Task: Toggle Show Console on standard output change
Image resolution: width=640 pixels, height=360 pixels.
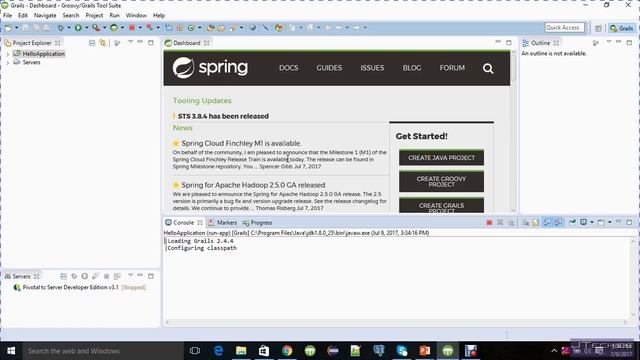Action: 547,222
